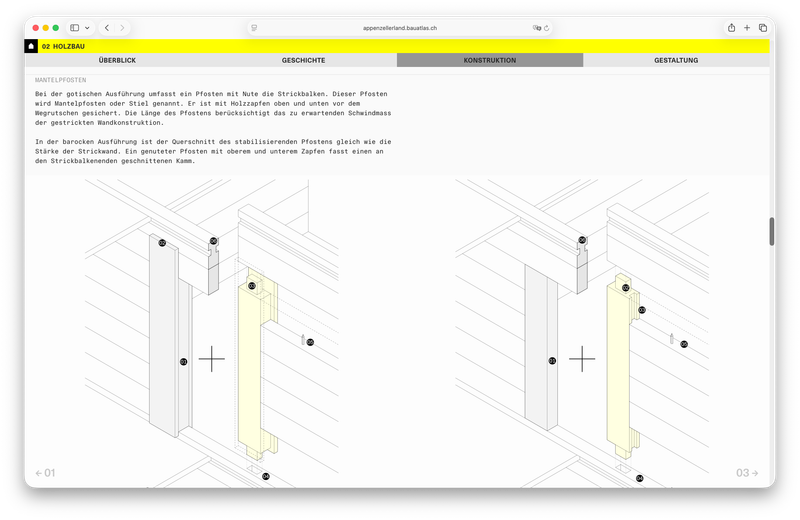
Task: Navigate to previous section 01
Action: coord(45,473)
